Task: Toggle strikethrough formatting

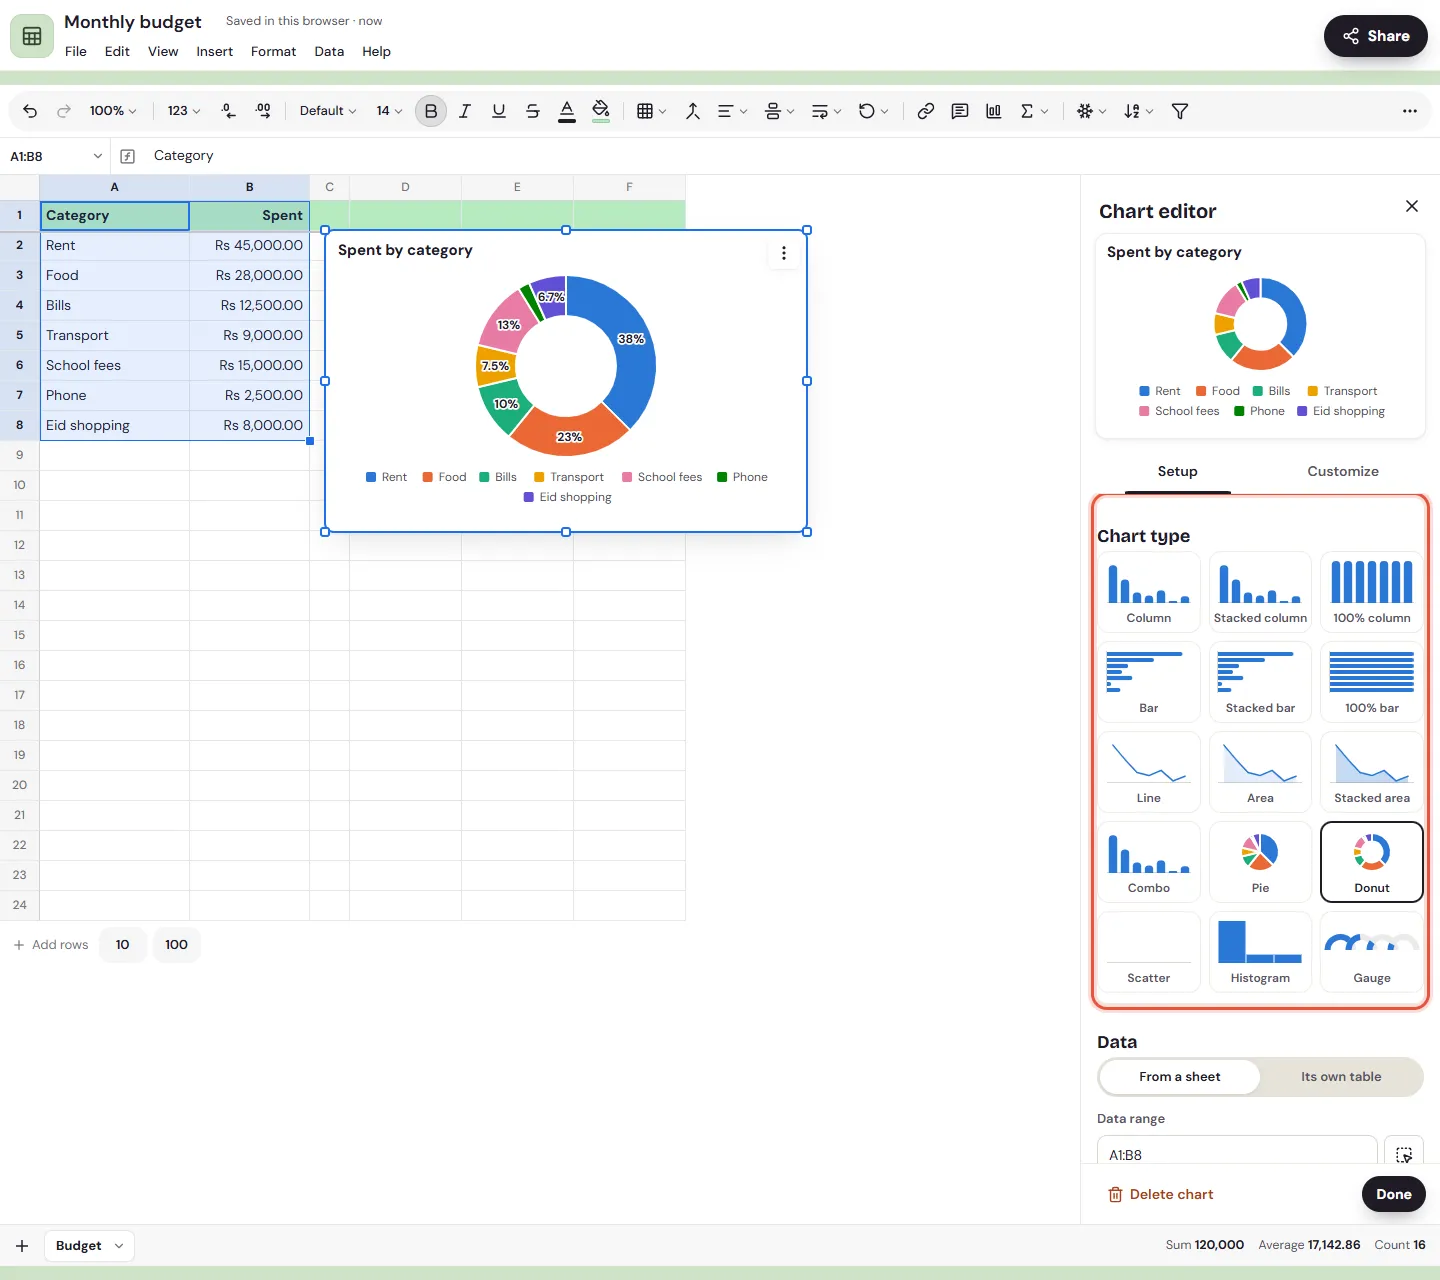Action: click(533, 111)
